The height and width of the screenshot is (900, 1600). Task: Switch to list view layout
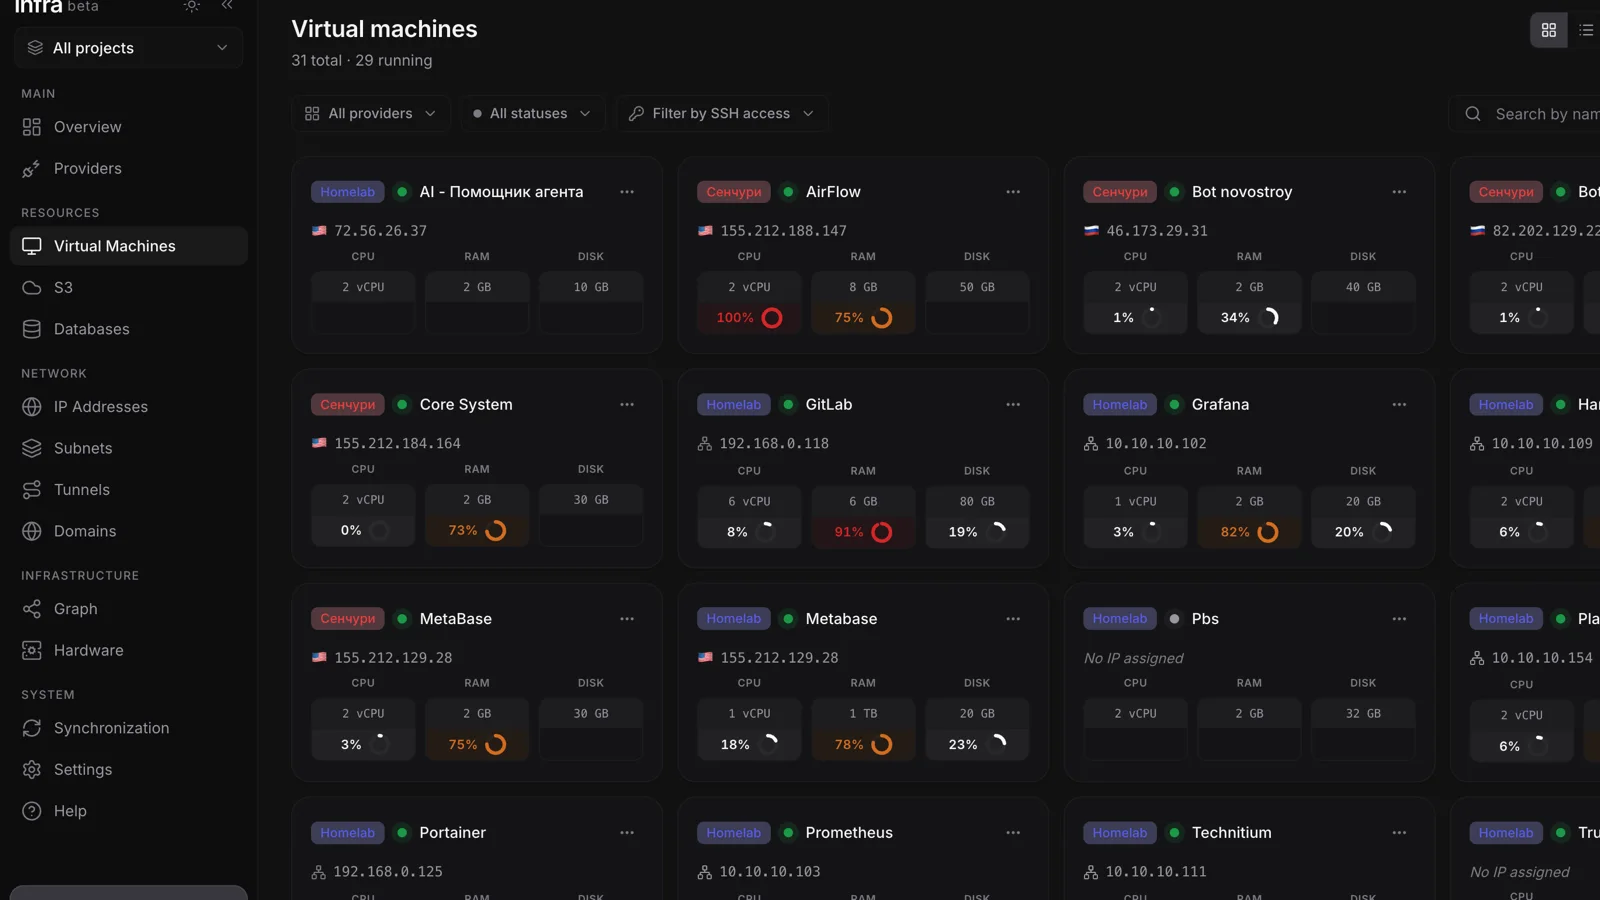[x=1586, y=30]
